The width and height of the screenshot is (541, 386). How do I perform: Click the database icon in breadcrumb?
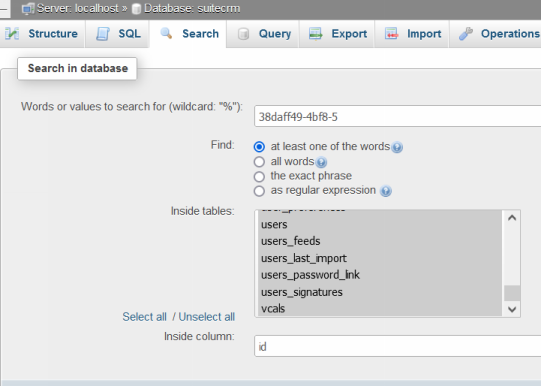click(x=137, y=9)
